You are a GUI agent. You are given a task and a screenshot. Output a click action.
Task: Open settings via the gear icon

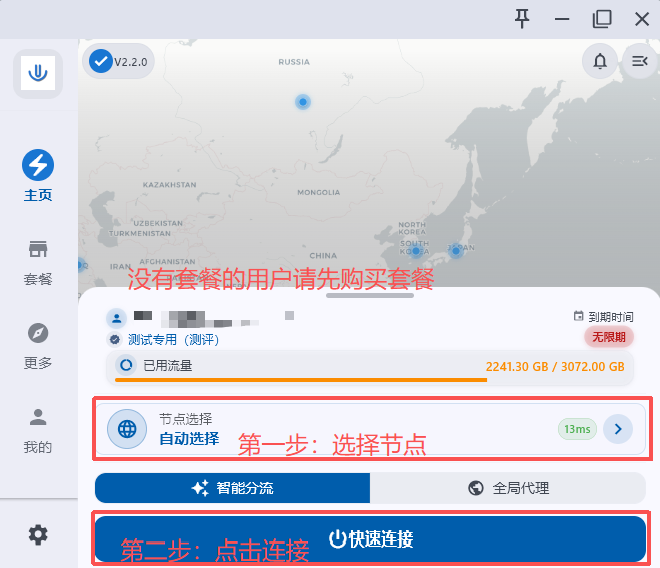click(x=38, y=535)
